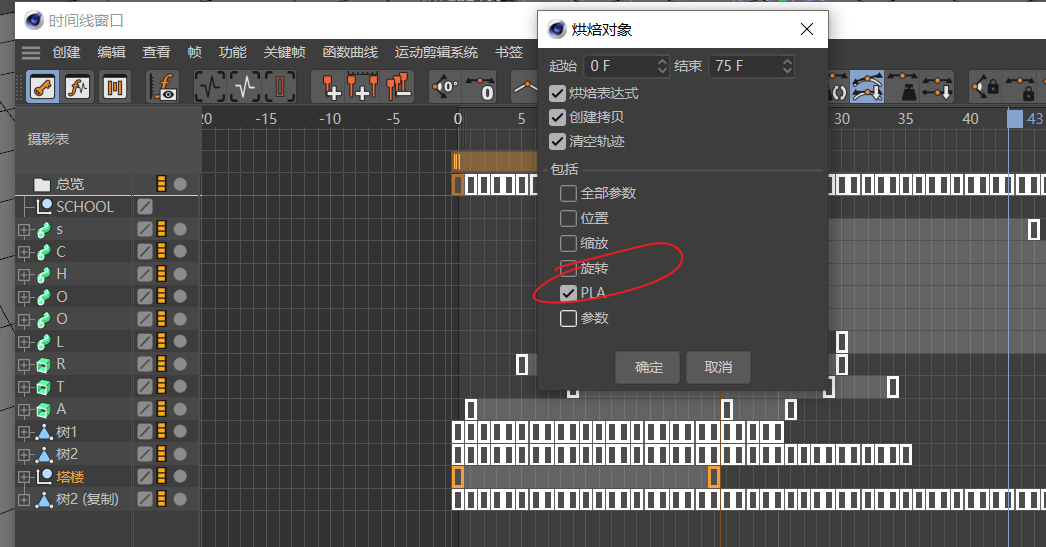Click the gray dot beside 总览
The width and height of the screenshot is (1046, 547).
click(180, 184)
